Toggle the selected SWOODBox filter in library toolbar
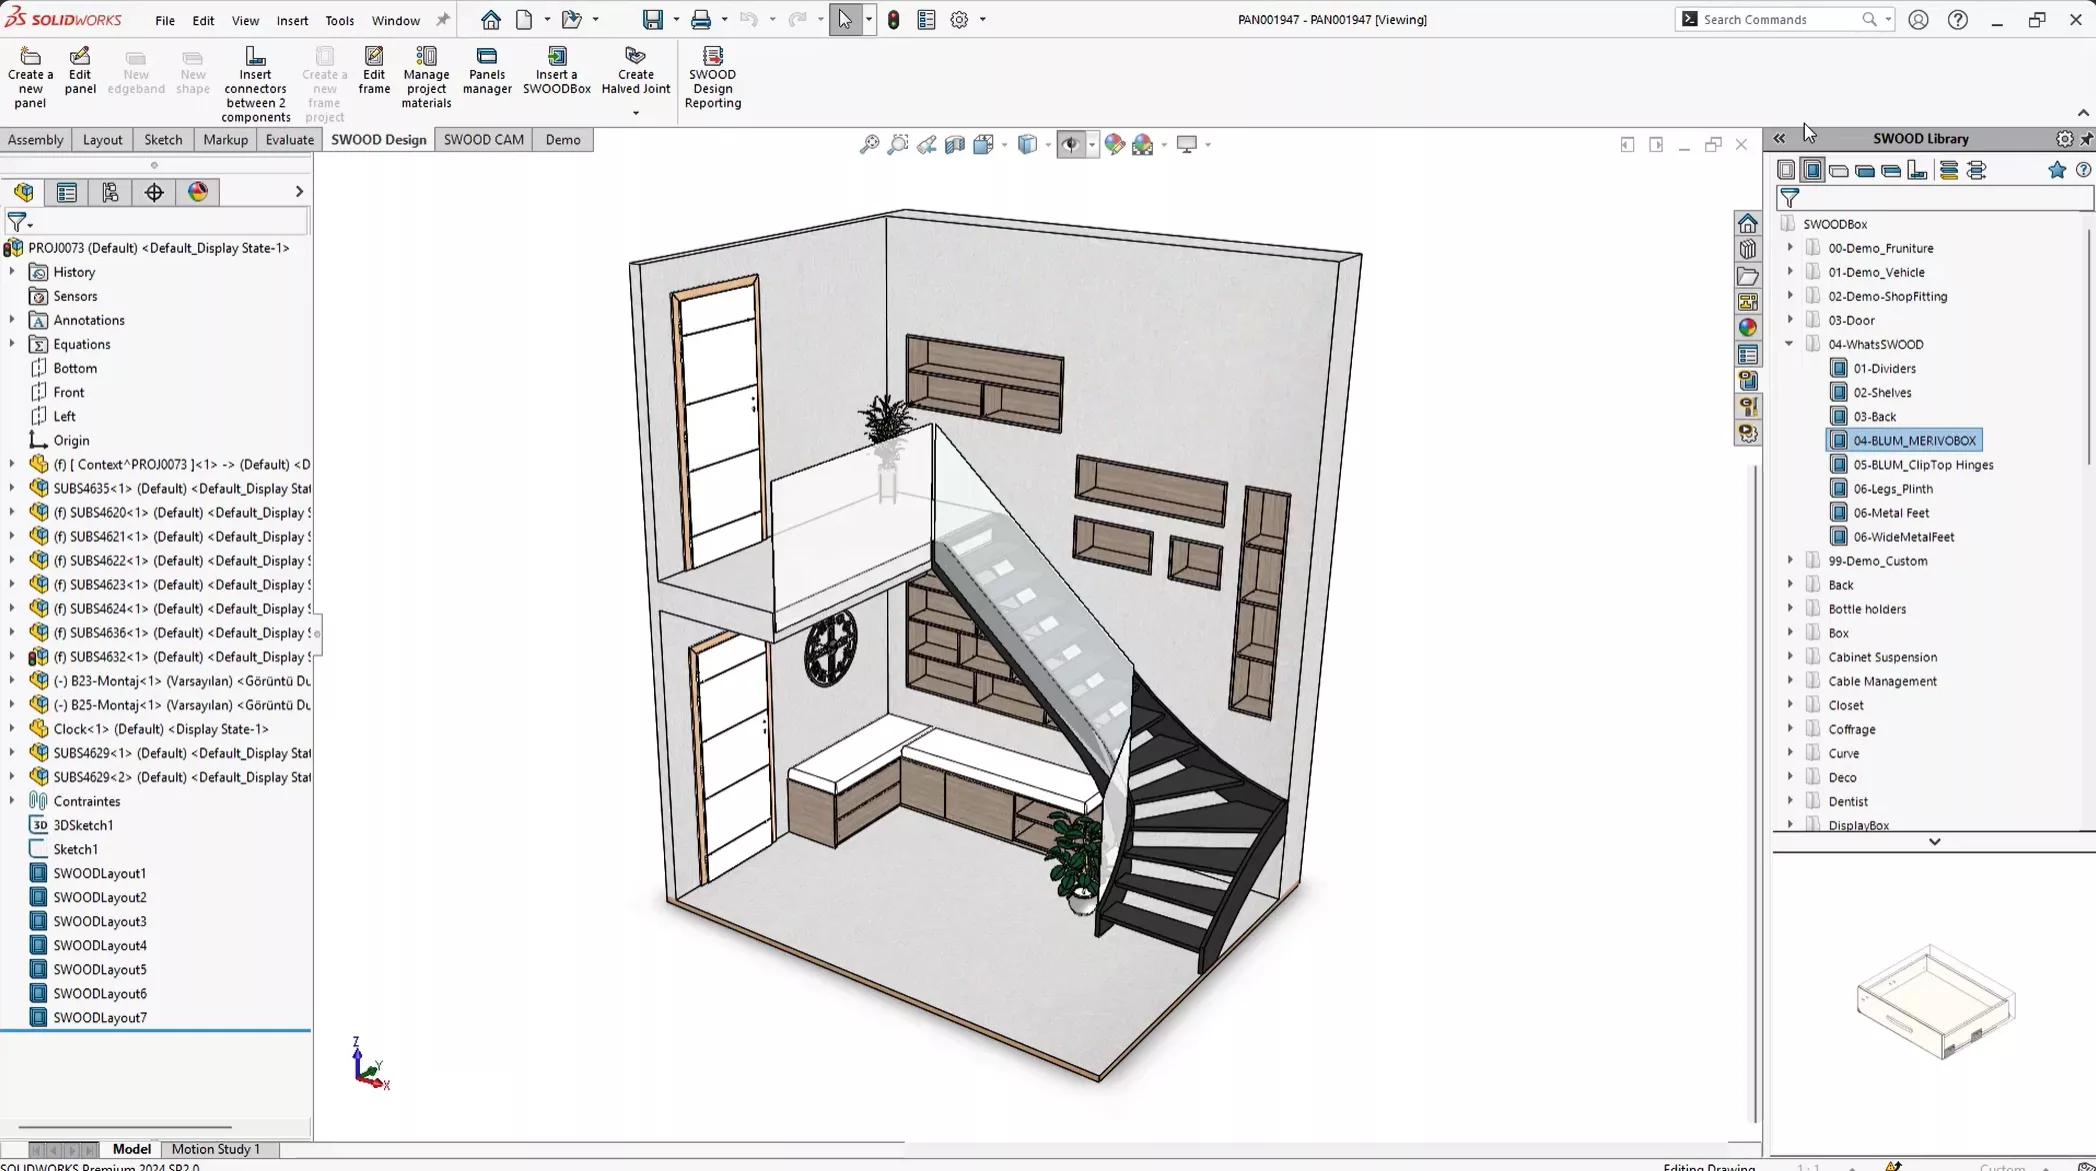The height and width of the screenshot is (1171, 2096). tap(1812, 170)
